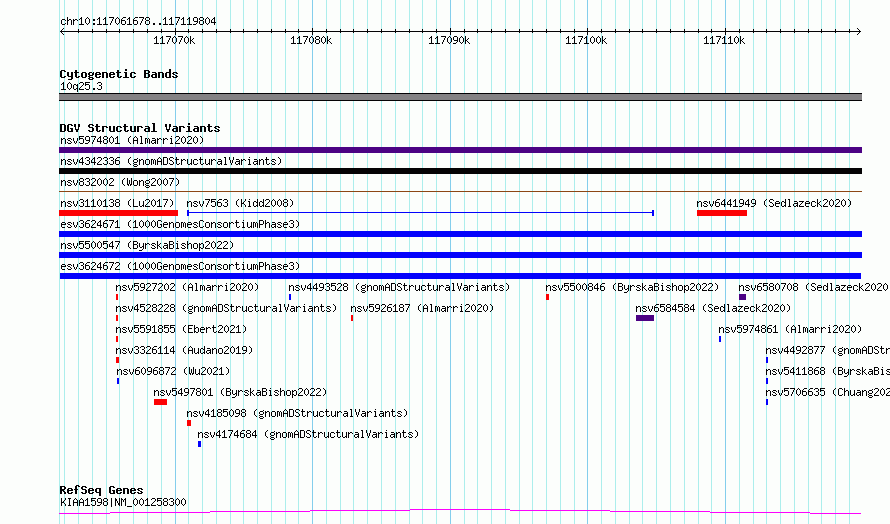Open the KIAA1598|NM_001258300 gene label
890x524 pixels.
pyautogui.click(x=123, y=502)
